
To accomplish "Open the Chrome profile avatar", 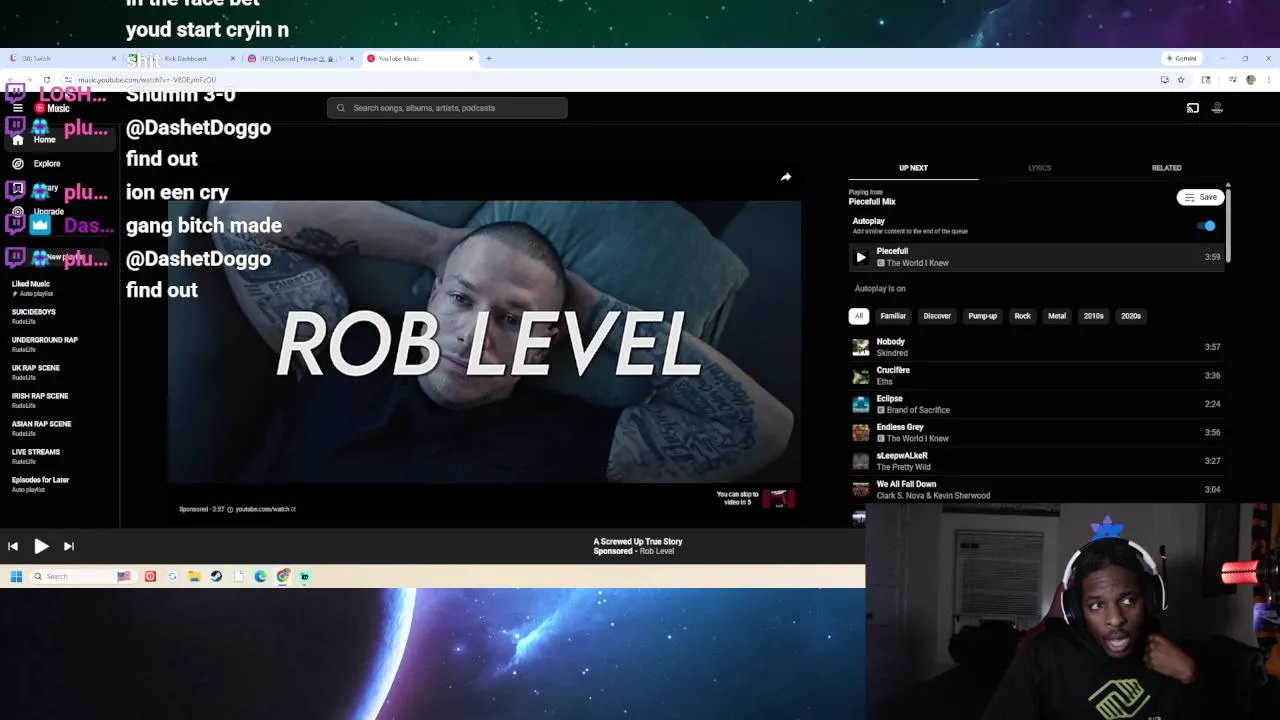I will 1250,80.
